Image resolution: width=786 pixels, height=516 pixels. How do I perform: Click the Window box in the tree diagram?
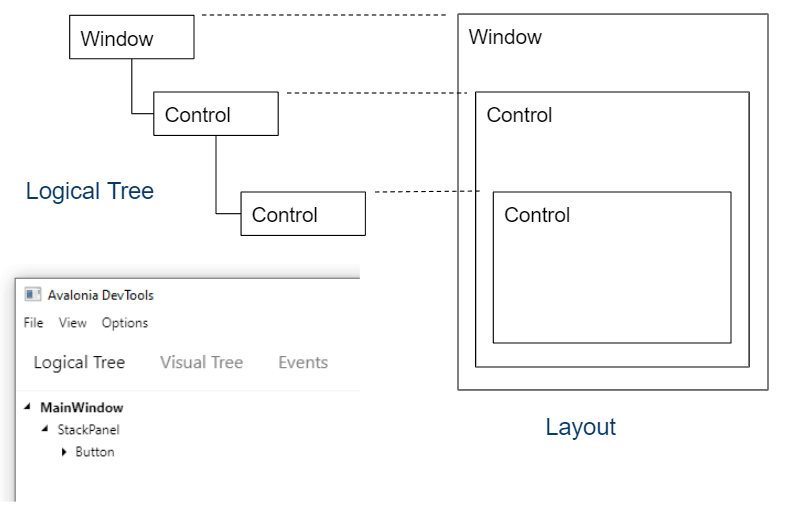coord(131,39)
